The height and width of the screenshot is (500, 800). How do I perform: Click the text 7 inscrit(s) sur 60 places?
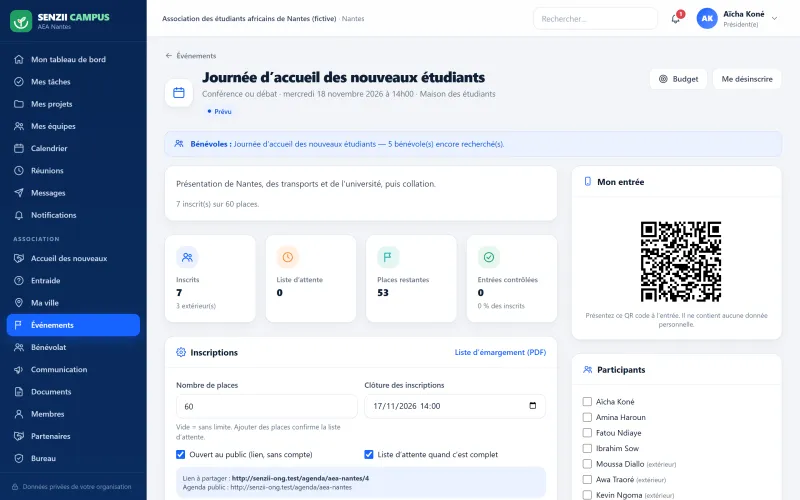coord(217,204)
